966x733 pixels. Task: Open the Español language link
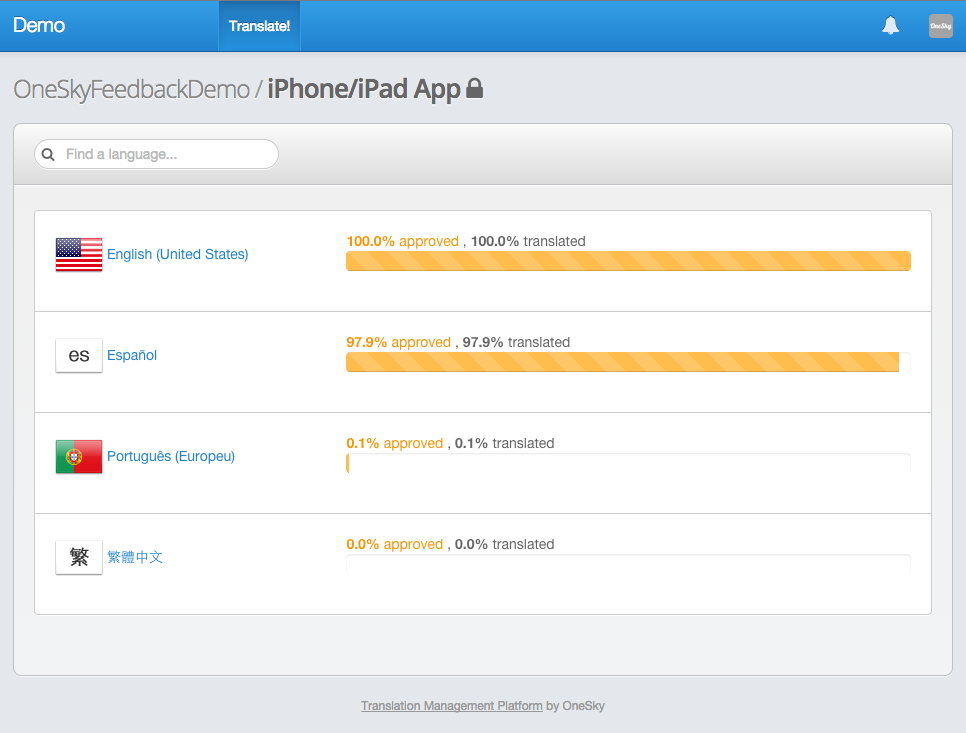(x=132, y=355)
